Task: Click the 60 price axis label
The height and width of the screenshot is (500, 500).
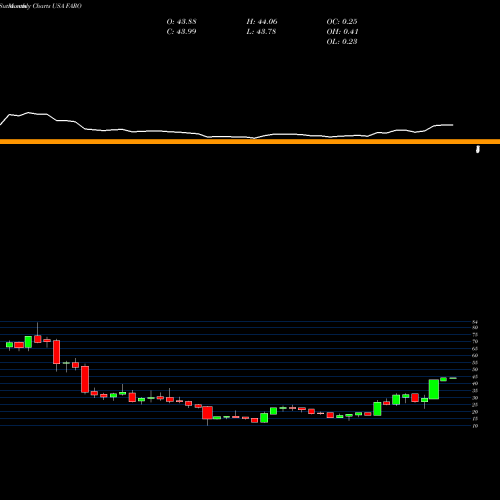Action: point(475,356)
